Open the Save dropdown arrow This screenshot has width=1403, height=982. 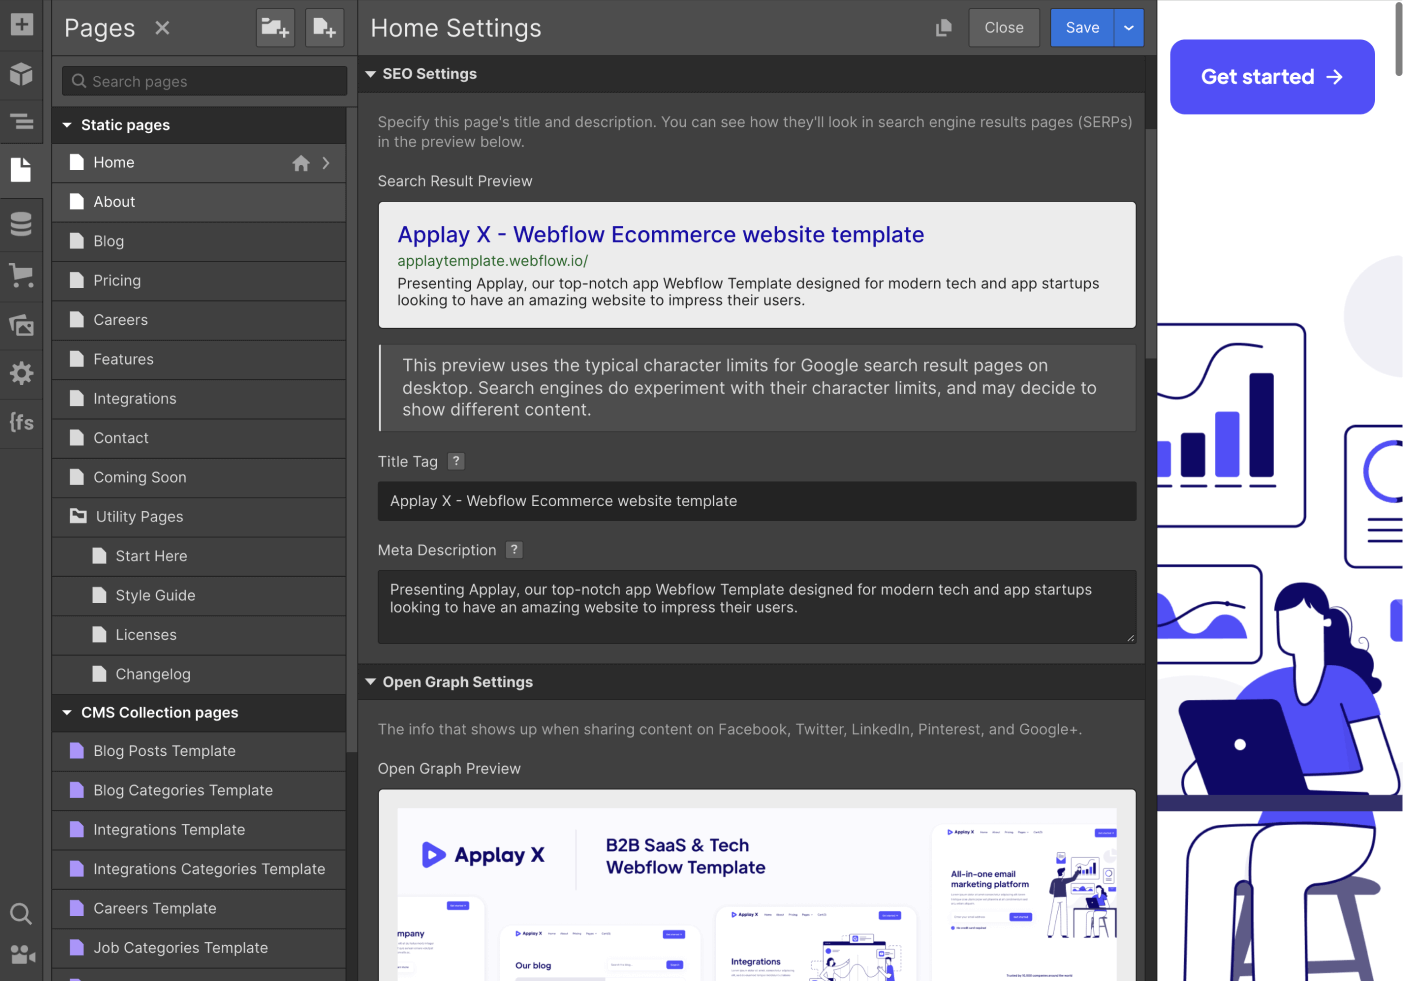tap(1129, 28)
